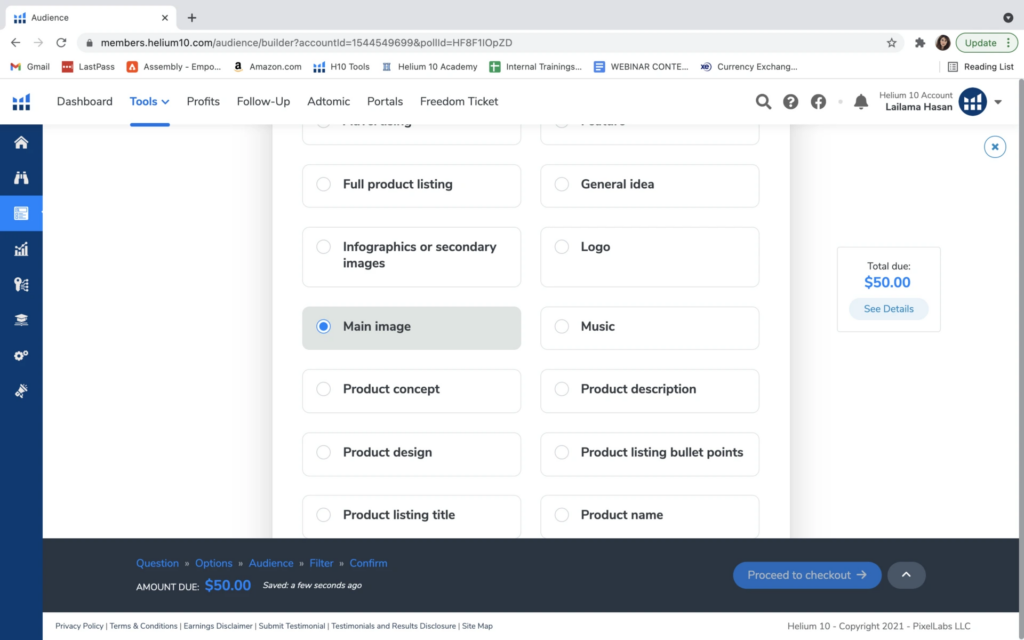This screenshot has height=640, width=1024.
Task: Select the bar chart analytics sidebar icon
Action: [21, 249]
